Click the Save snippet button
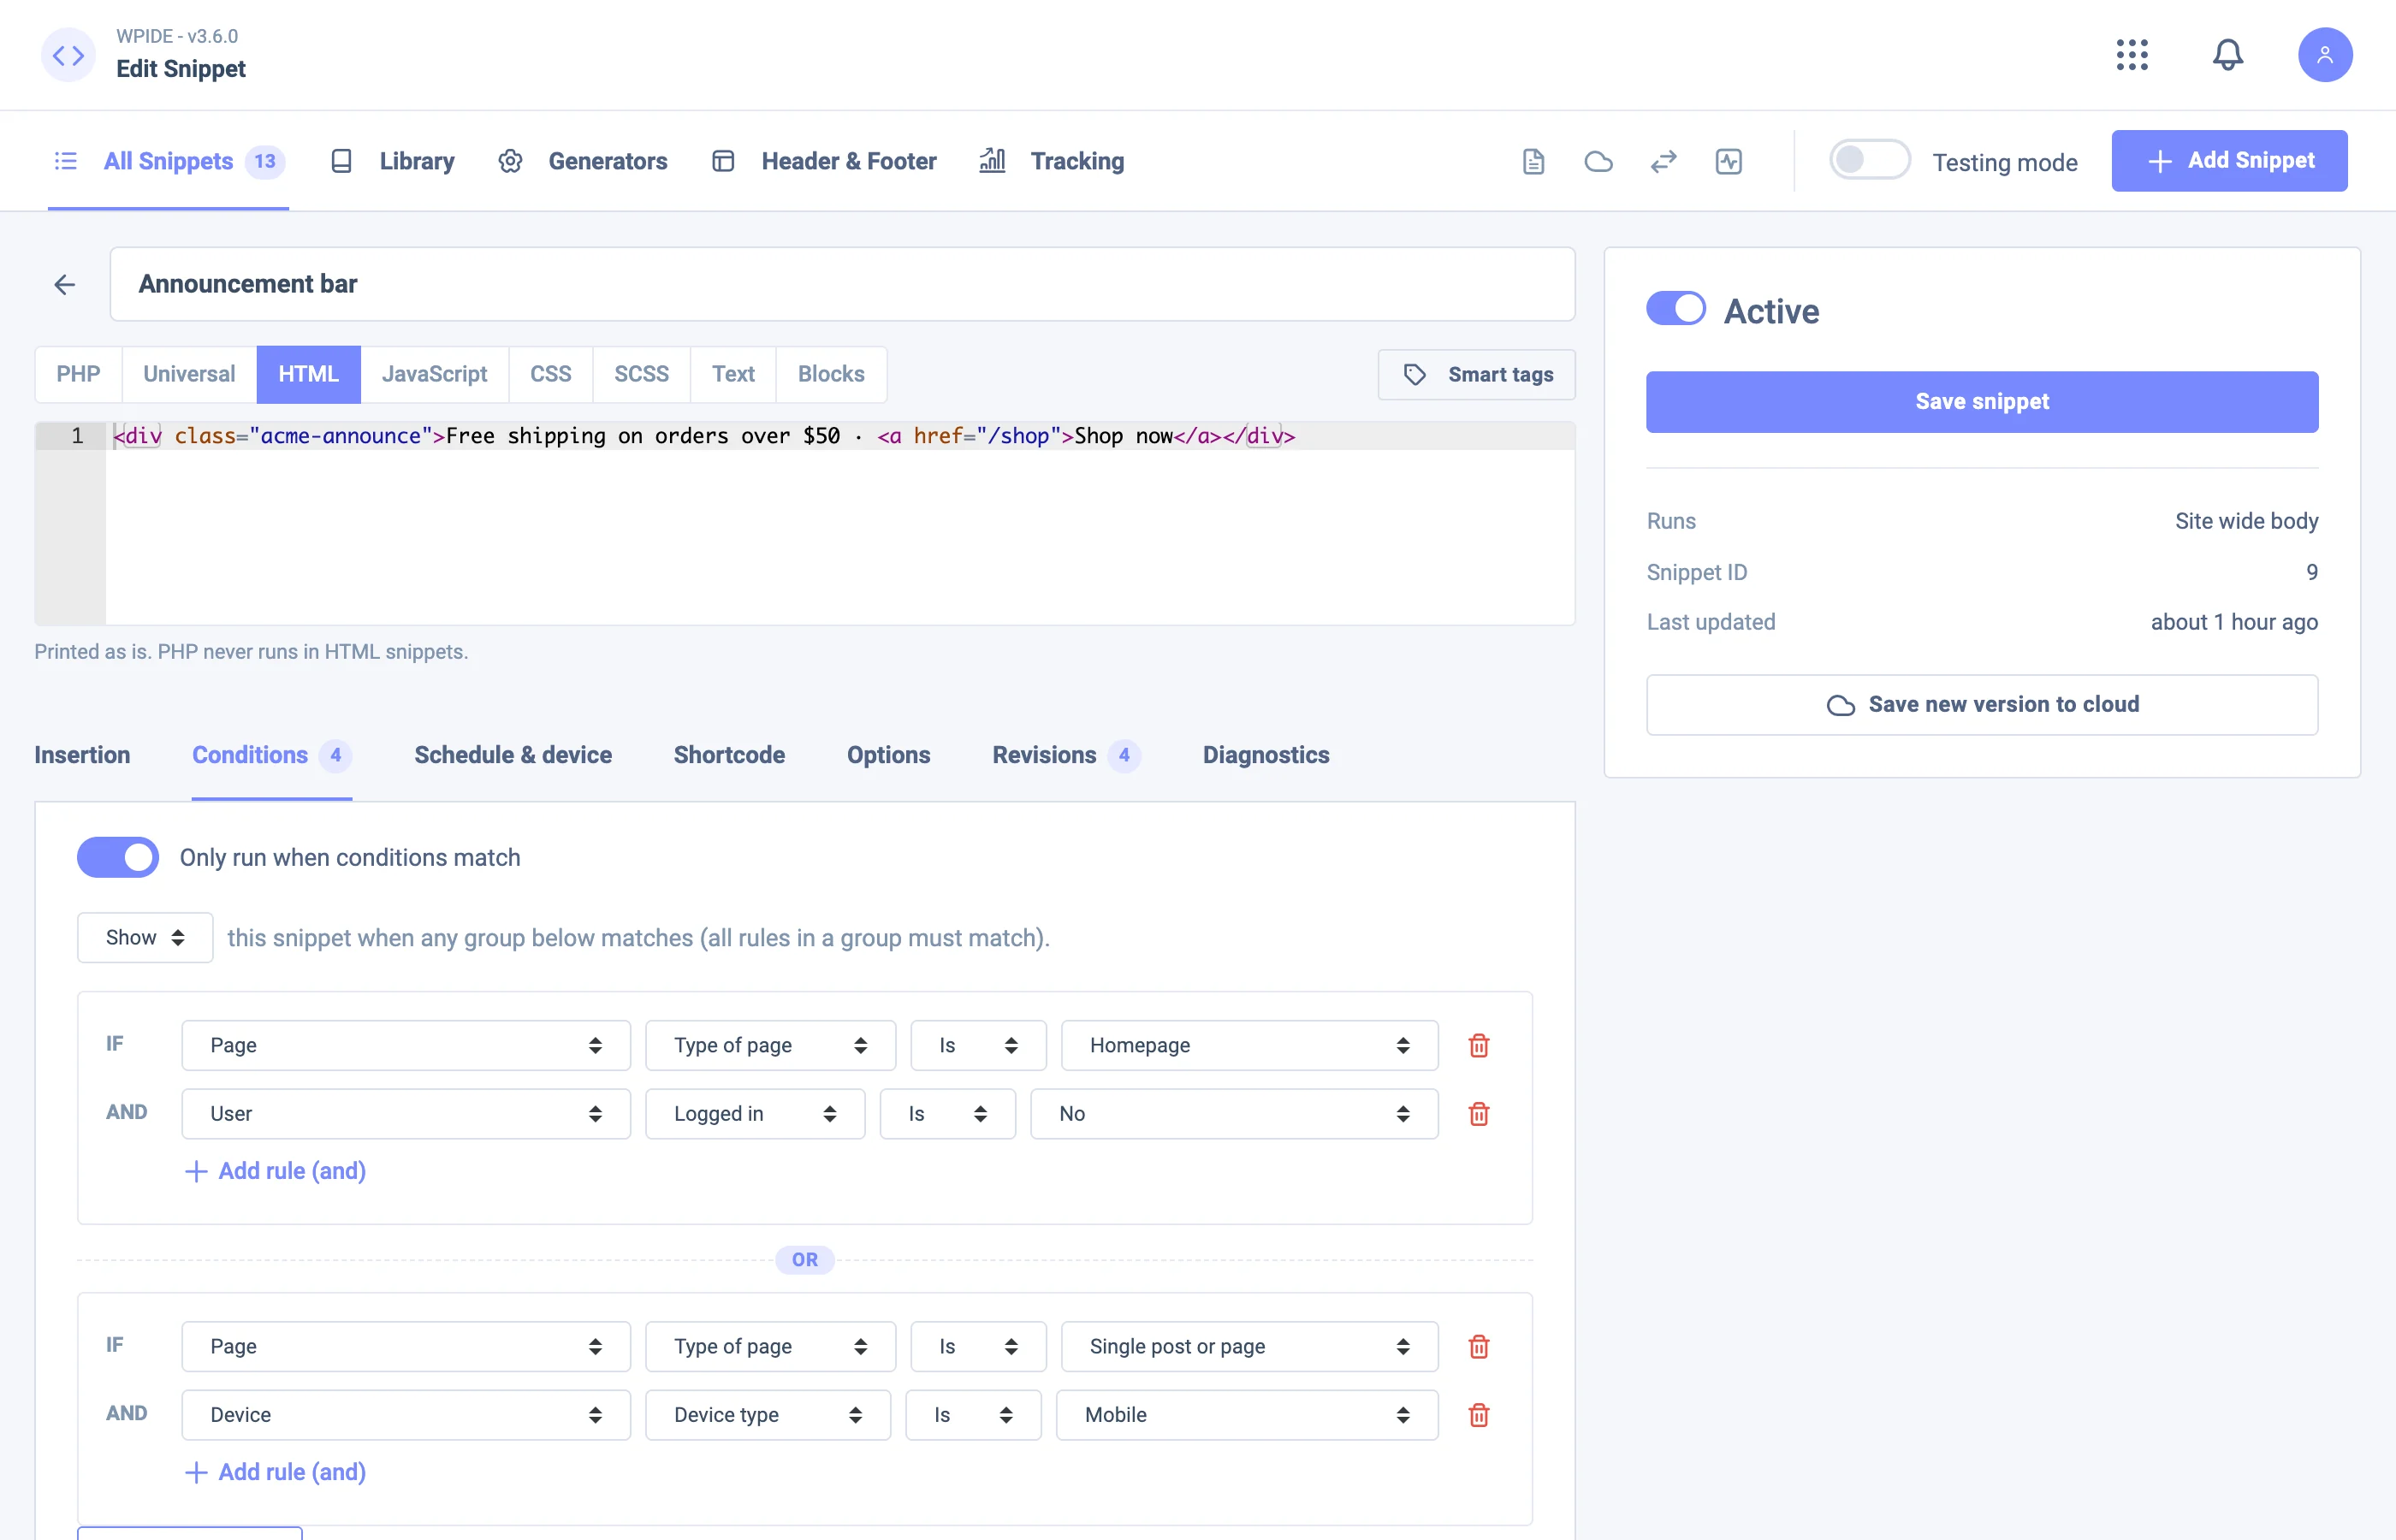This screenshot has width=2396, height=1540. click(1982, 402)
